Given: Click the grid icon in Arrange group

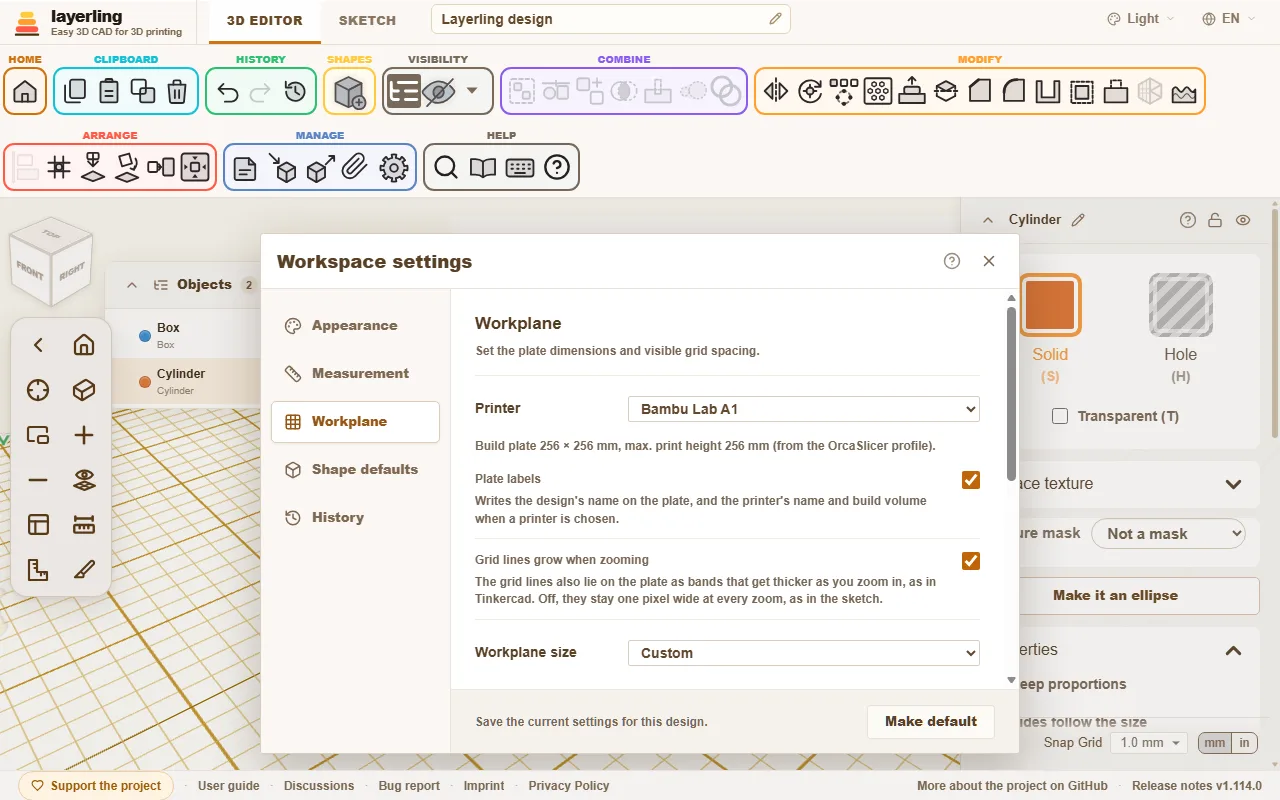Looking at the screenshot, I should click(59, 167).
